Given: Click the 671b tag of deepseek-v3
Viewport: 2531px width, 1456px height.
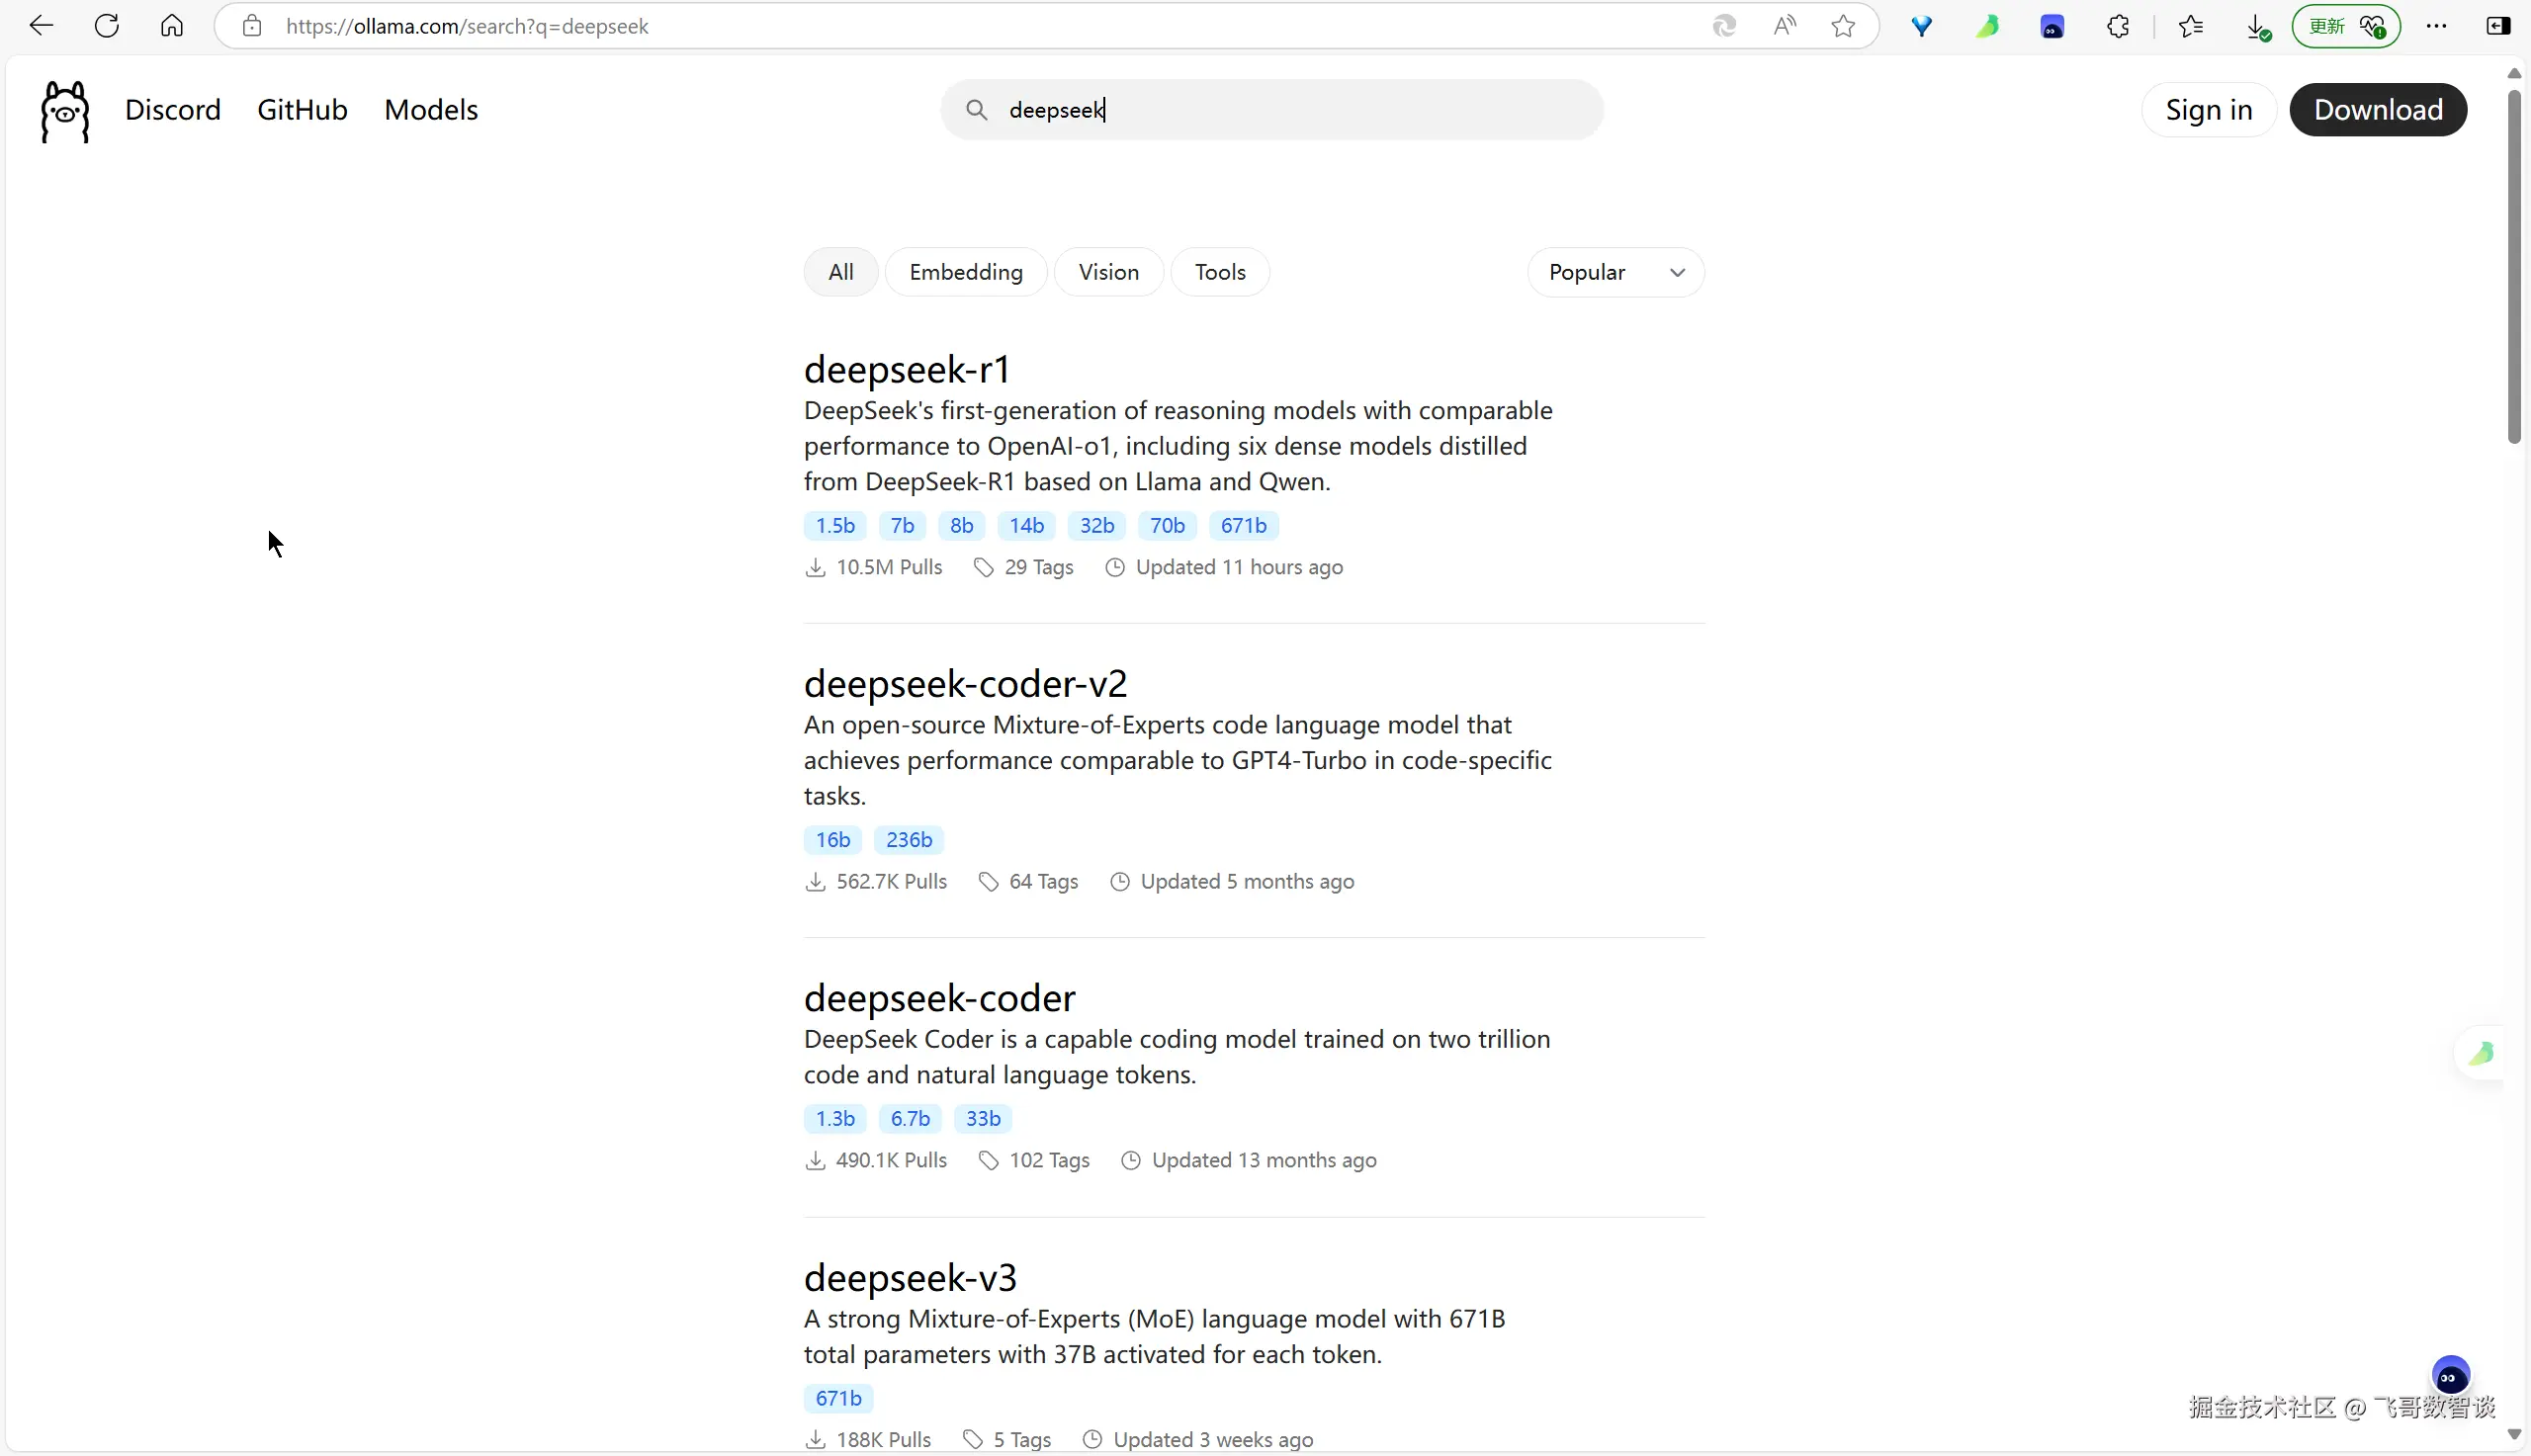Looking at the screenshot, I should coord(838,1398).
